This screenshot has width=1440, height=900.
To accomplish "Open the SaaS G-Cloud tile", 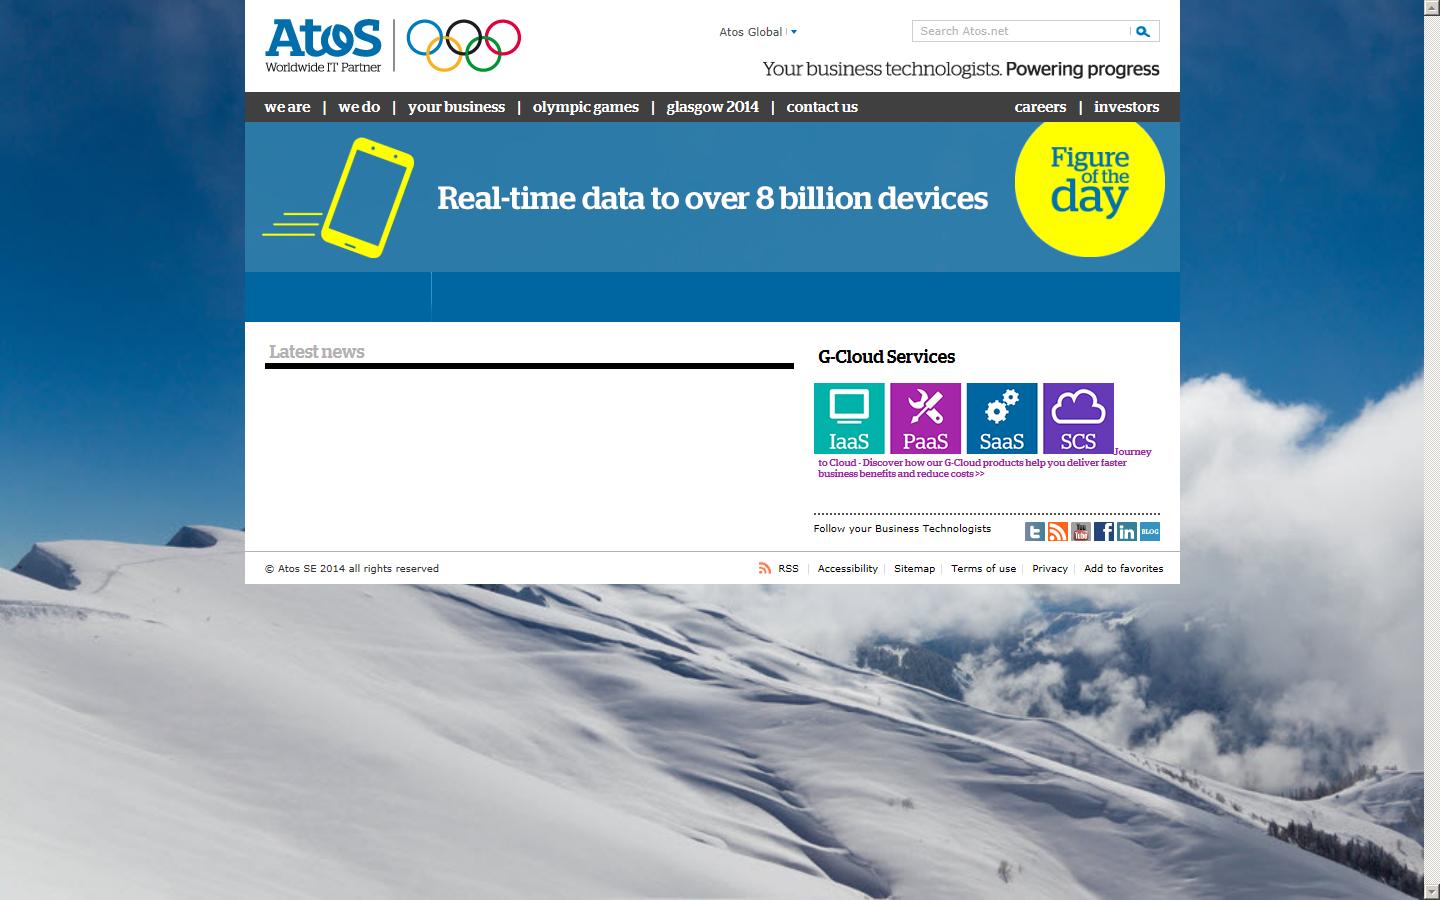I will (1002, 417).
